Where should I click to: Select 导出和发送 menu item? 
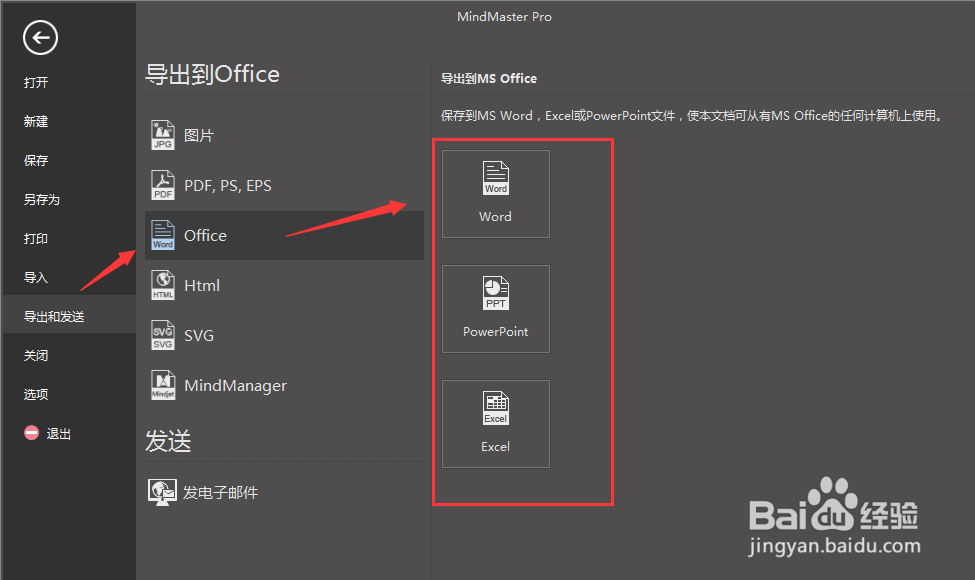tap(54, 317)
